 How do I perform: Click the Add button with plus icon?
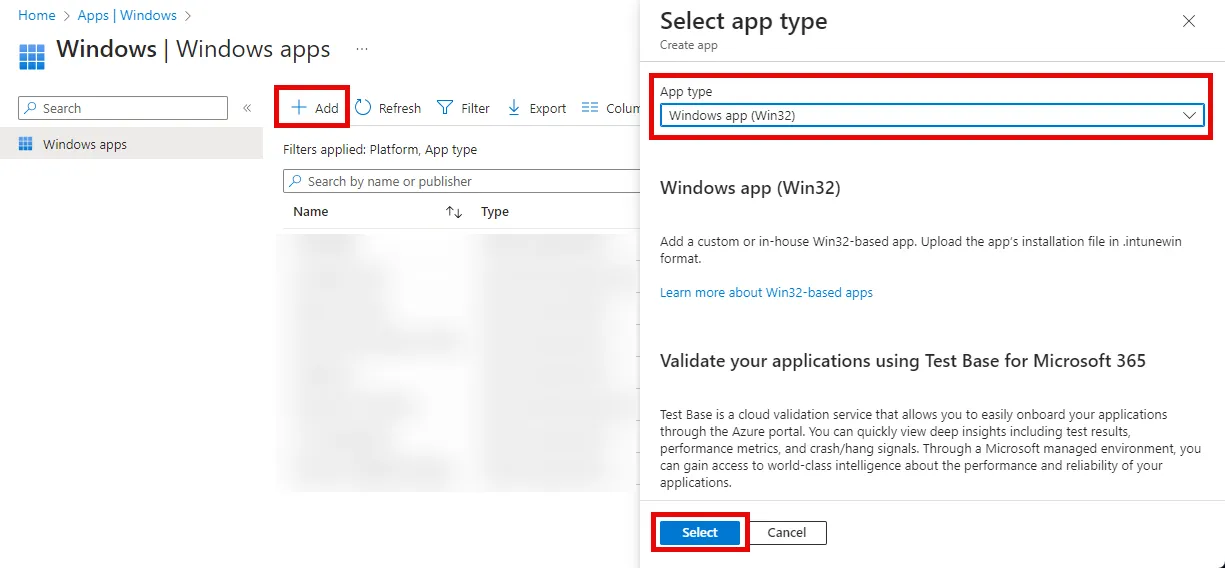tap(314, 108)
